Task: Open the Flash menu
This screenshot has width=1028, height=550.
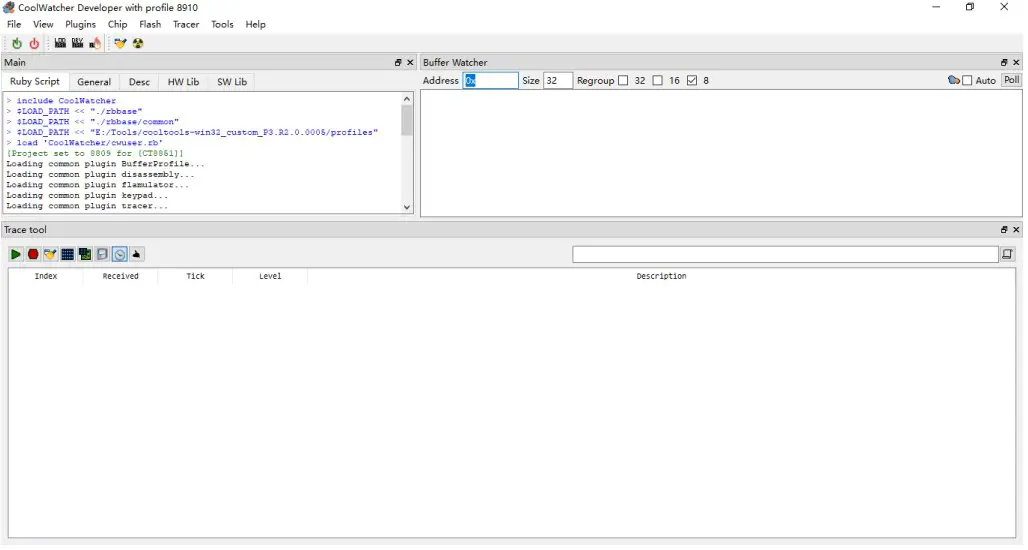Action: (x=150, y=24)
